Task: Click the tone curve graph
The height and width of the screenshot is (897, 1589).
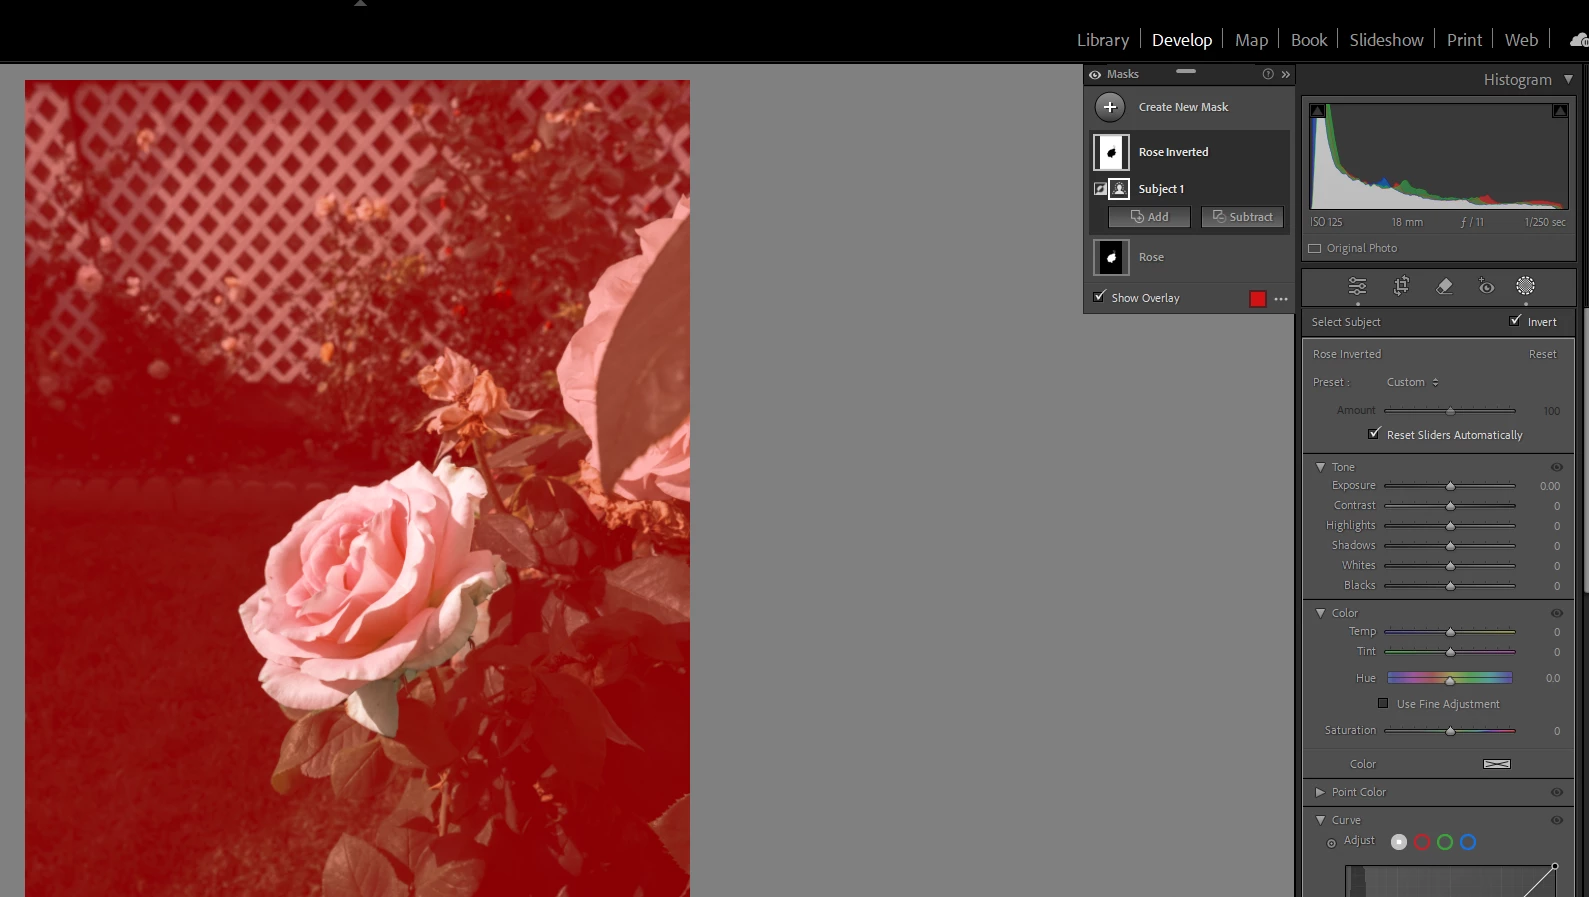Action: (1451, 881)
